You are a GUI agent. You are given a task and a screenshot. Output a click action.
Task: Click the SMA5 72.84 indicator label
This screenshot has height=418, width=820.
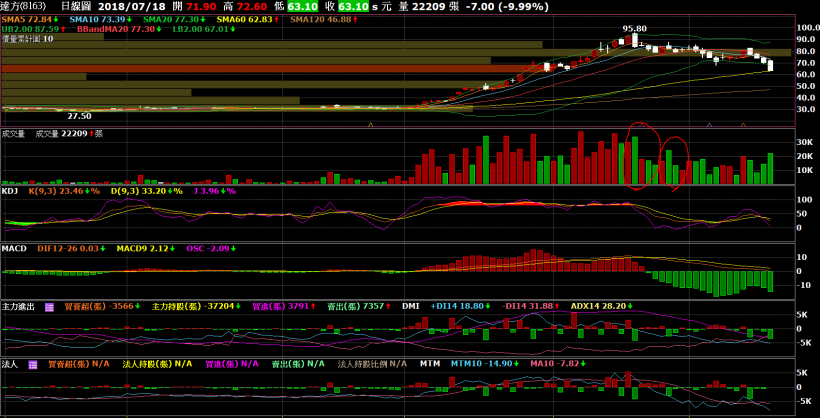30,19
